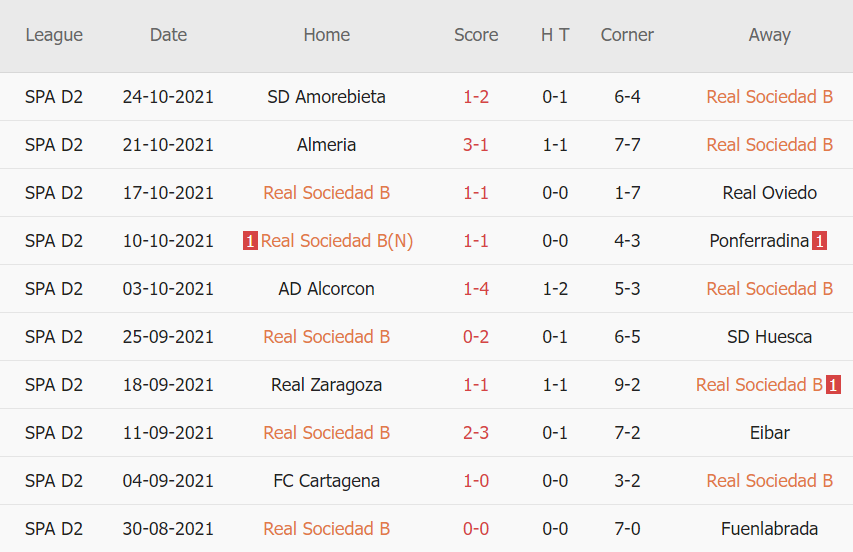Open the SD Amorebieta team link
The image size is (853, 552).
[x=326, y=97]
